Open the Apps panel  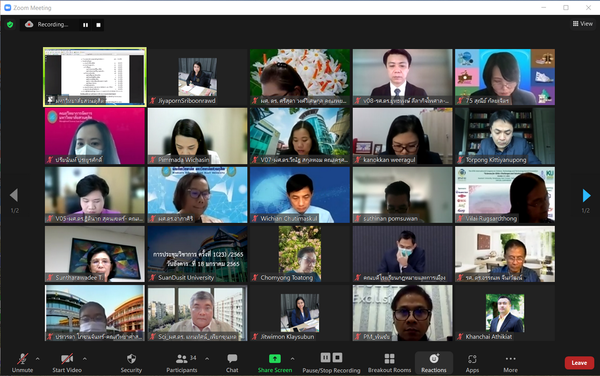(x=472, y=362)
